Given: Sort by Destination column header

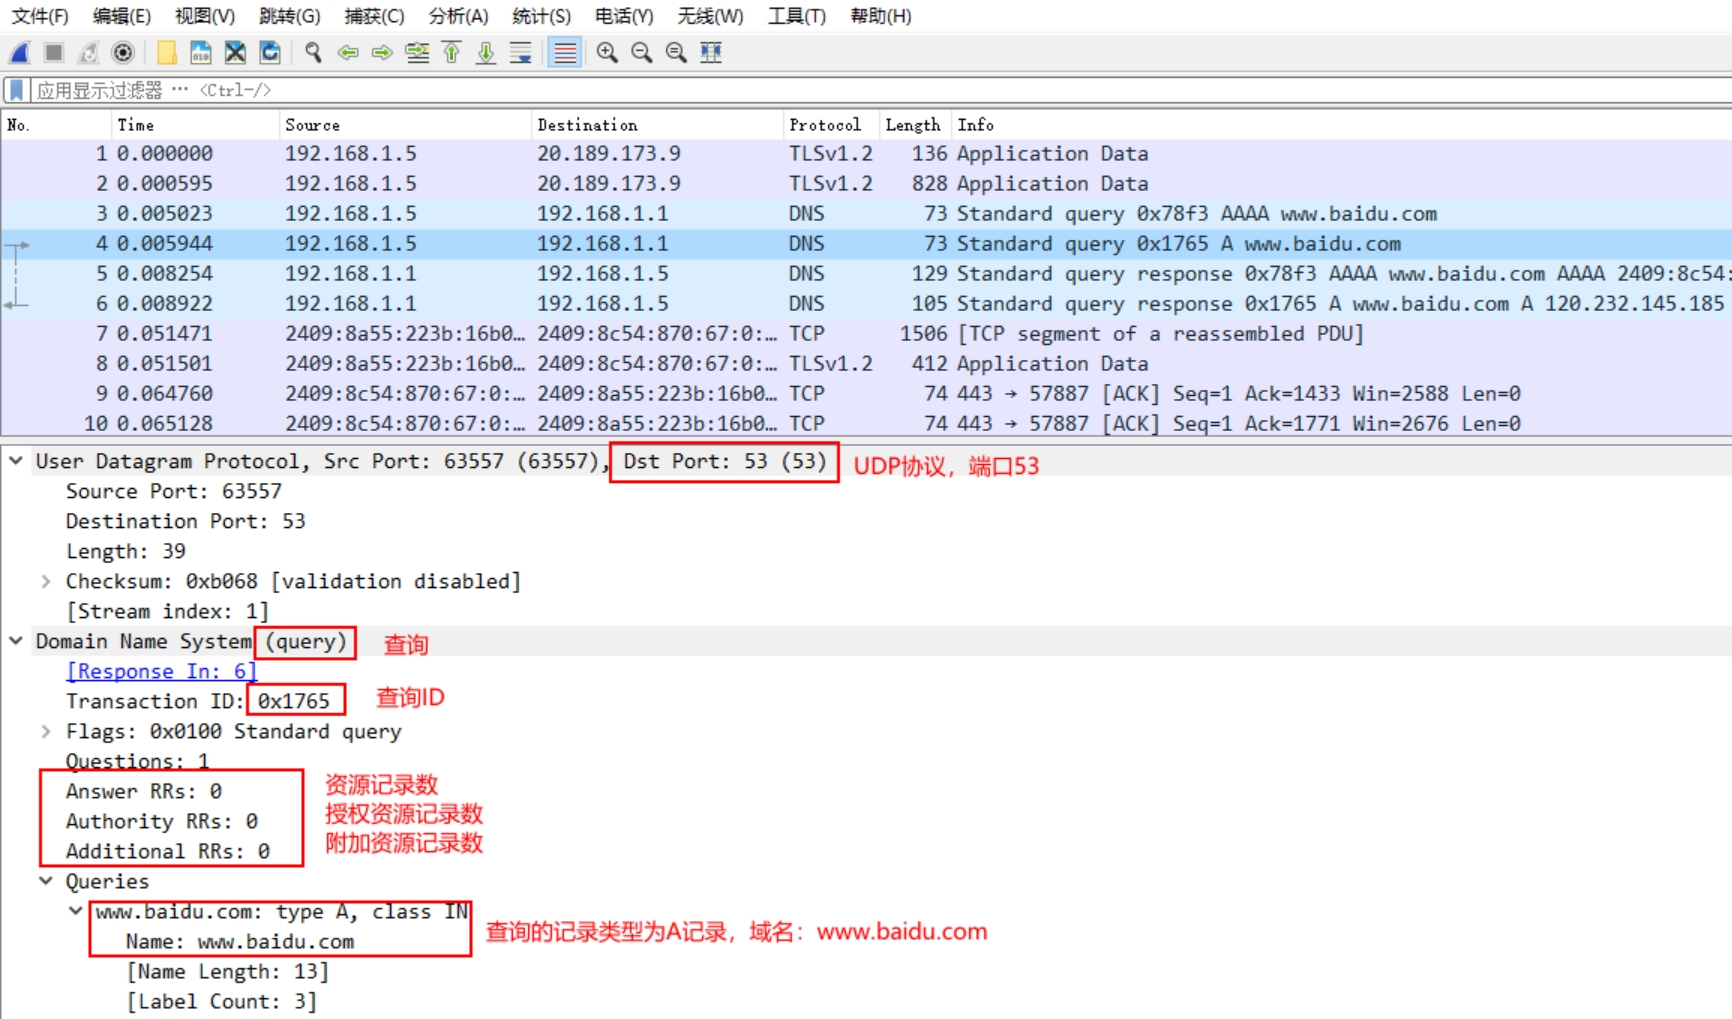Looking at the screenshot, I should tap(657, 125).
